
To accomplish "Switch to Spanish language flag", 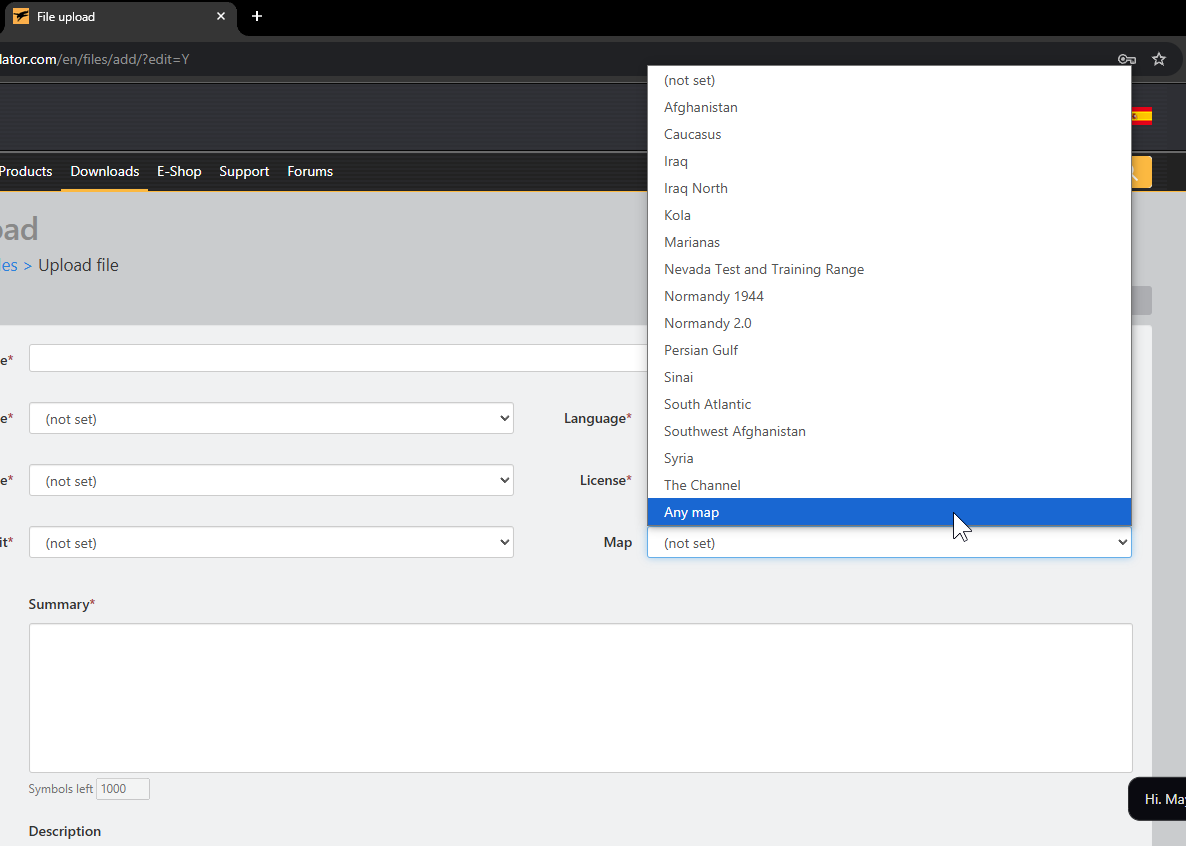I will (x=1141, y=116).
